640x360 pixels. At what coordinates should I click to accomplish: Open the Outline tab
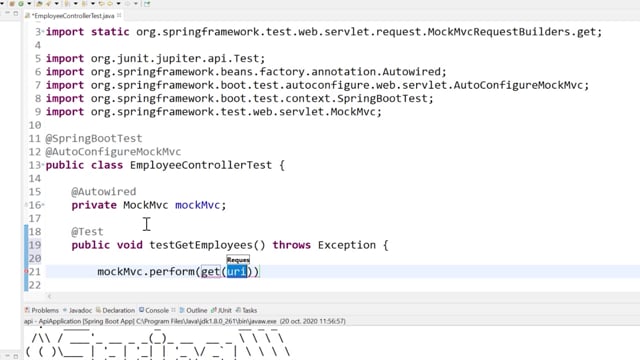click(x=193, y=310)
